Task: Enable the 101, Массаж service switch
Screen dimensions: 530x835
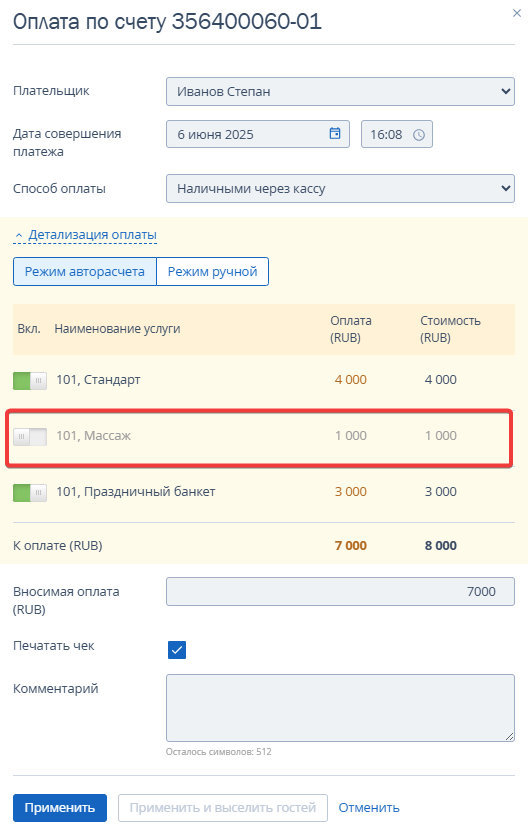Action: (x=30, y=437)
